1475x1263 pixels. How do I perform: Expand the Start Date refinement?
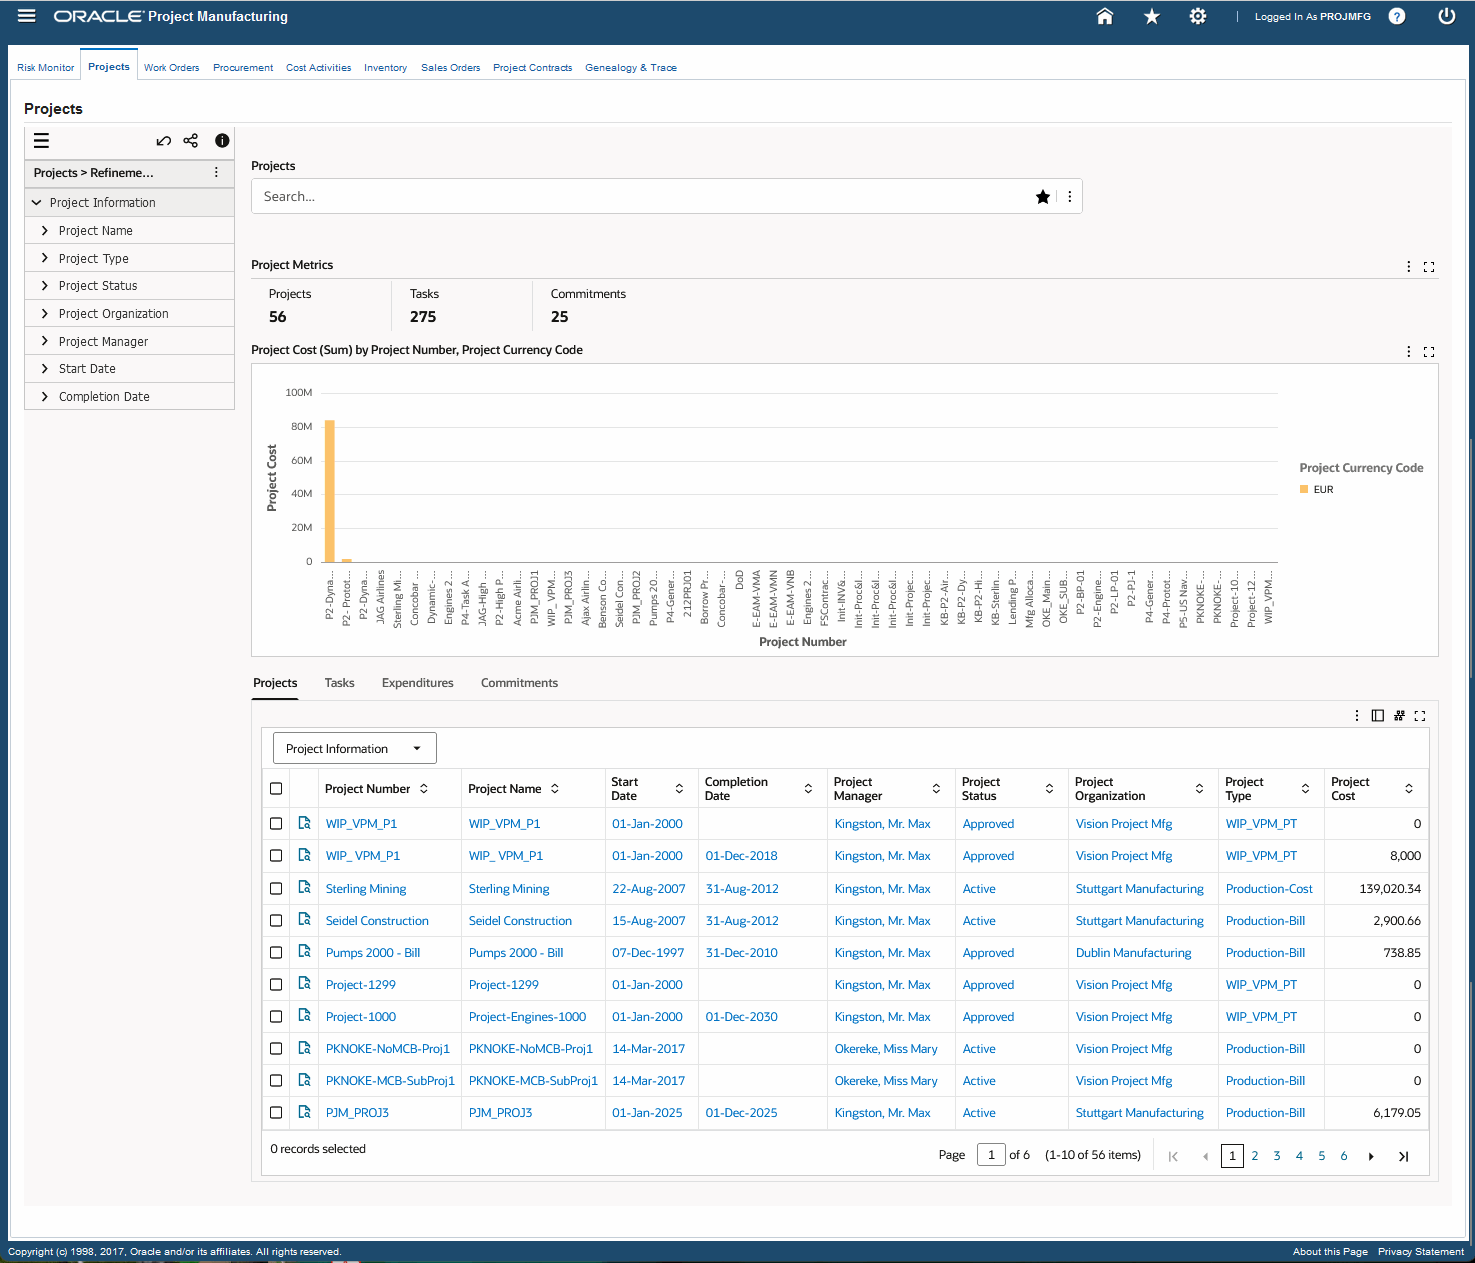tap(45, 369)
